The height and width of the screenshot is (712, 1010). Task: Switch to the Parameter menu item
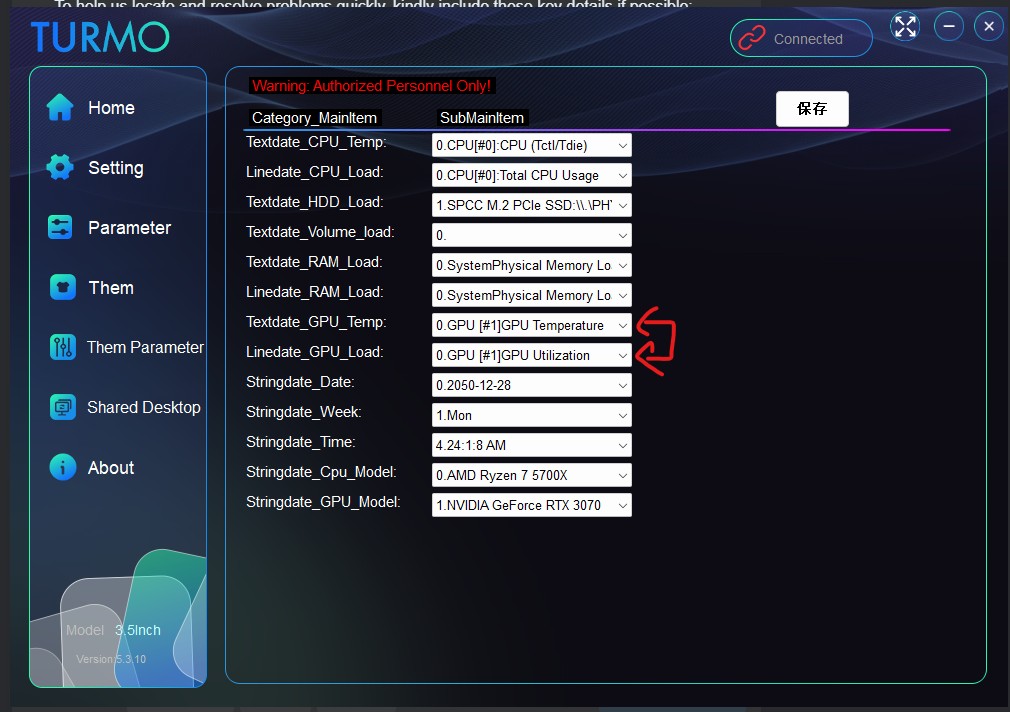[x=129, y=228]
